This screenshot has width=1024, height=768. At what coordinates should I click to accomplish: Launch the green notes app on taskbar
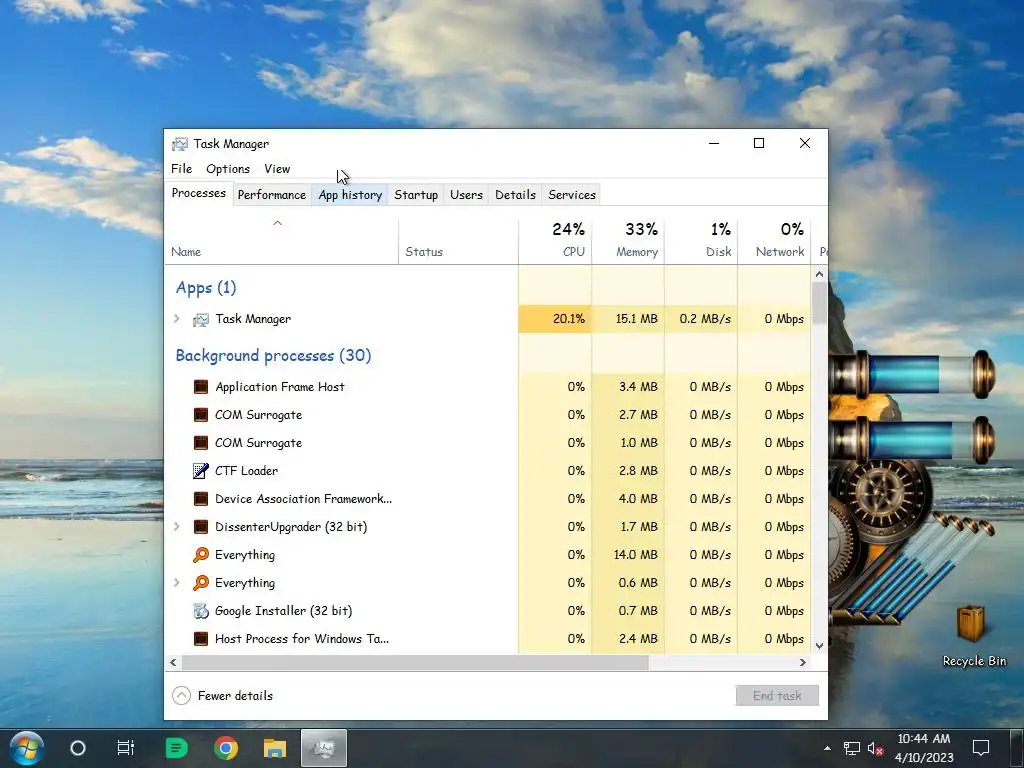176,748
